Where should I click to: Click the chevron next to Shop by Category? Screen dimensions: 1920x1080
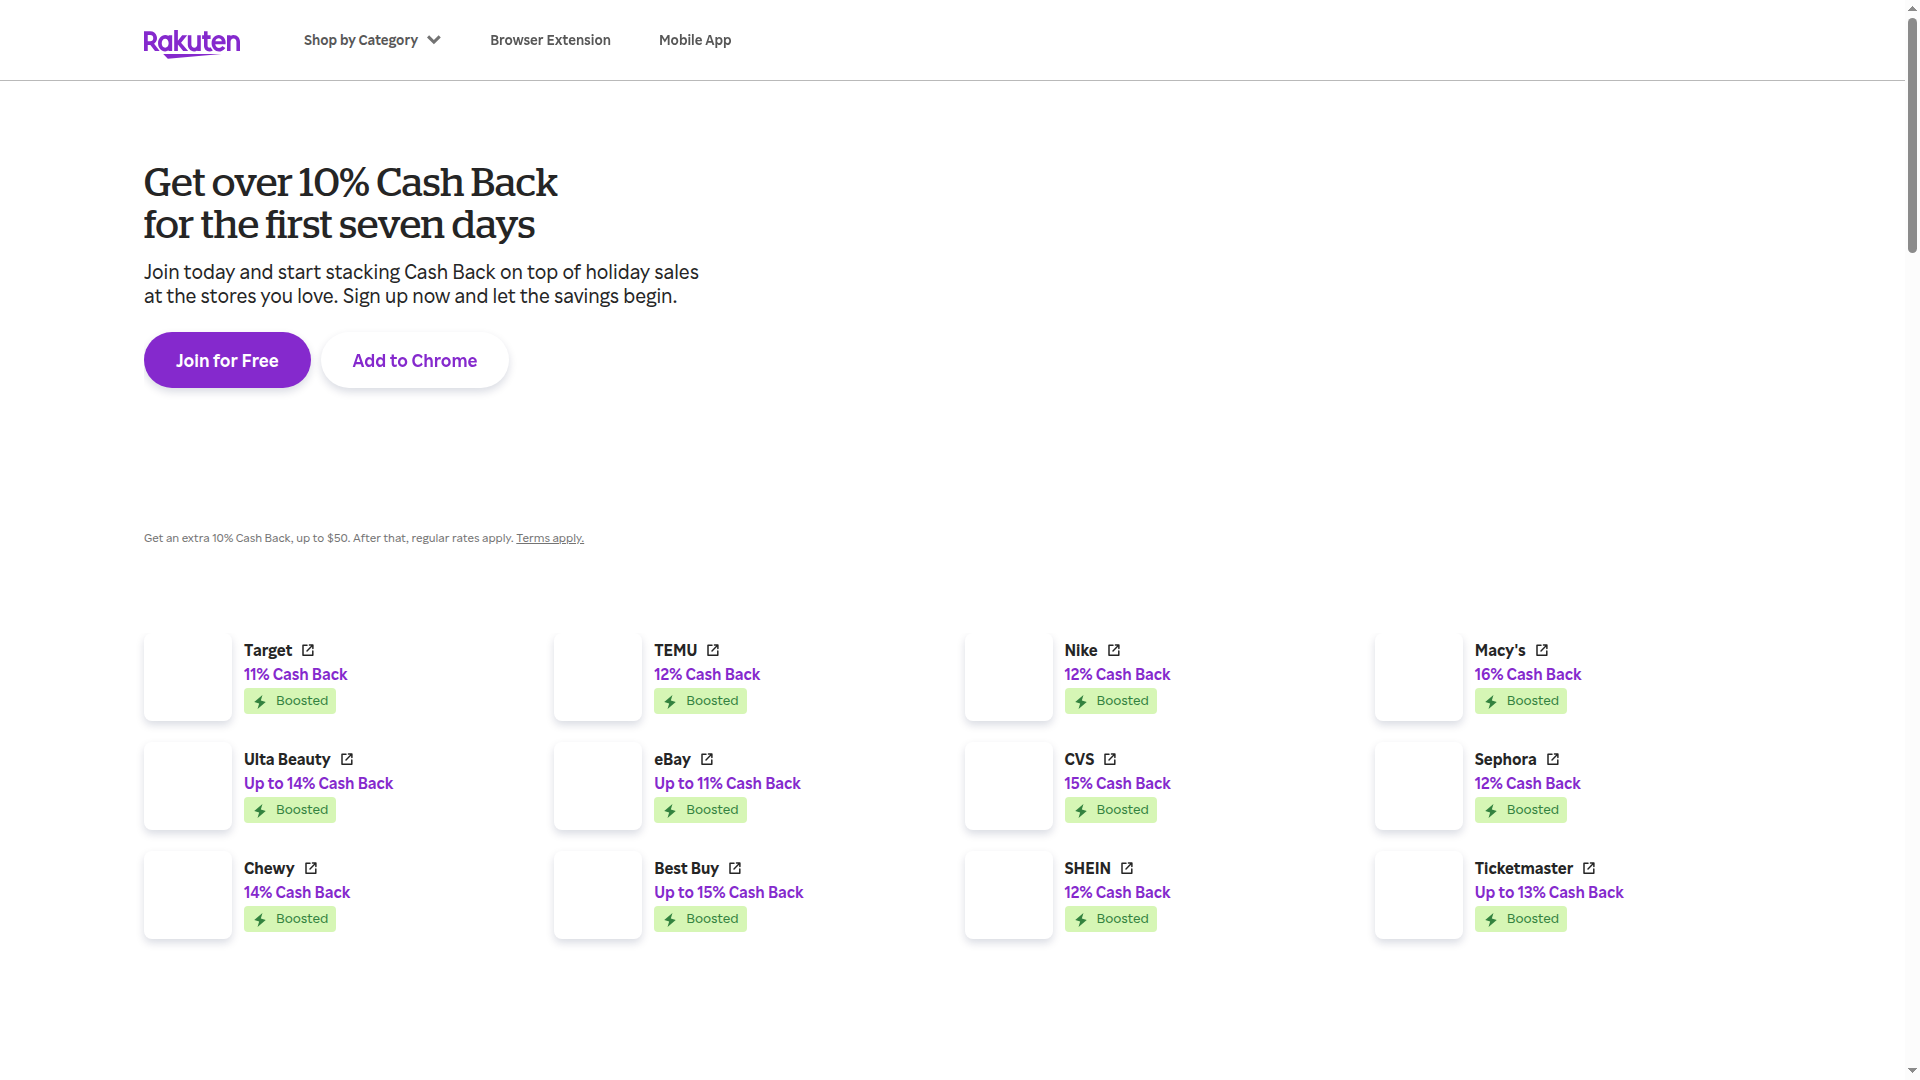434,40
